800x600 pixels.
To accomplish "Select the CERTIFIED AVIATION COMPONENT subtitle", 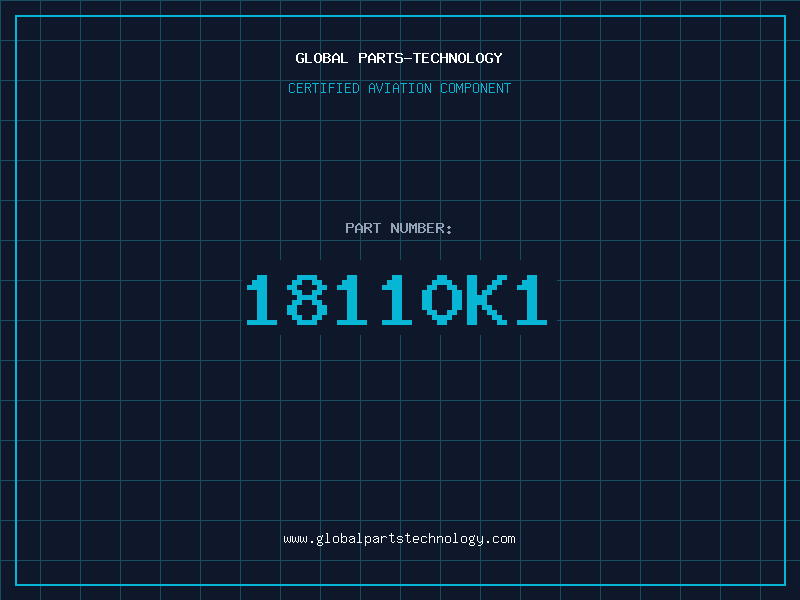I will point(399,88).
